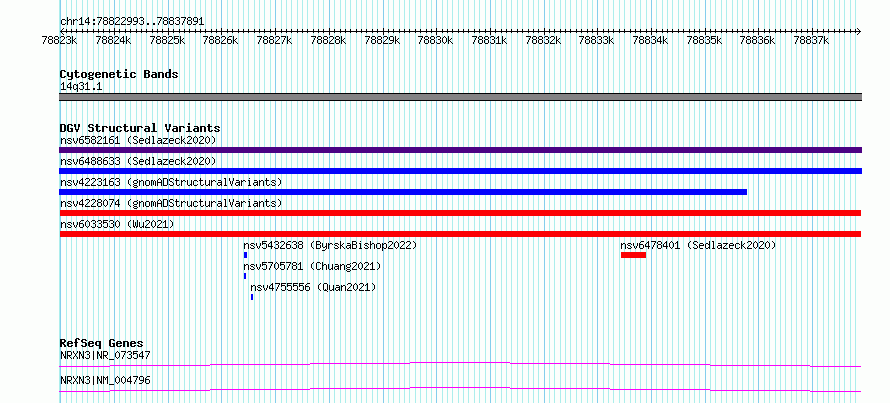This screenshot has width=890, height=403.
Task: Click the nsv5432638 small blue marker
Action: click(x=245, y=255)
